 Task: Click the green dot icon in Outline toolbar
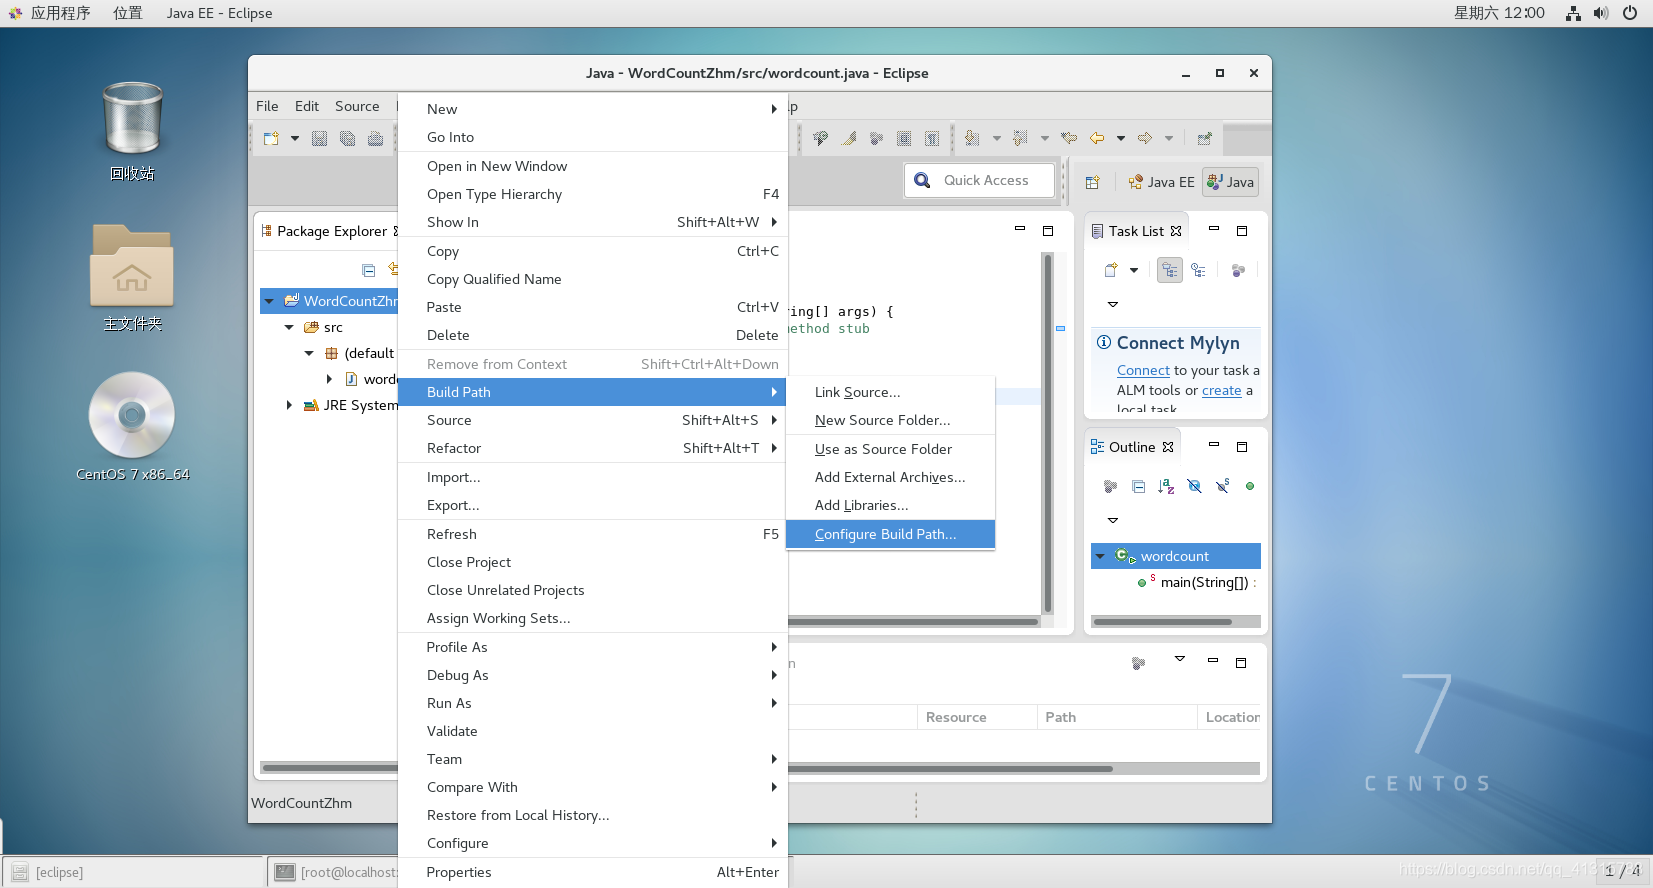coord(1250,486)
